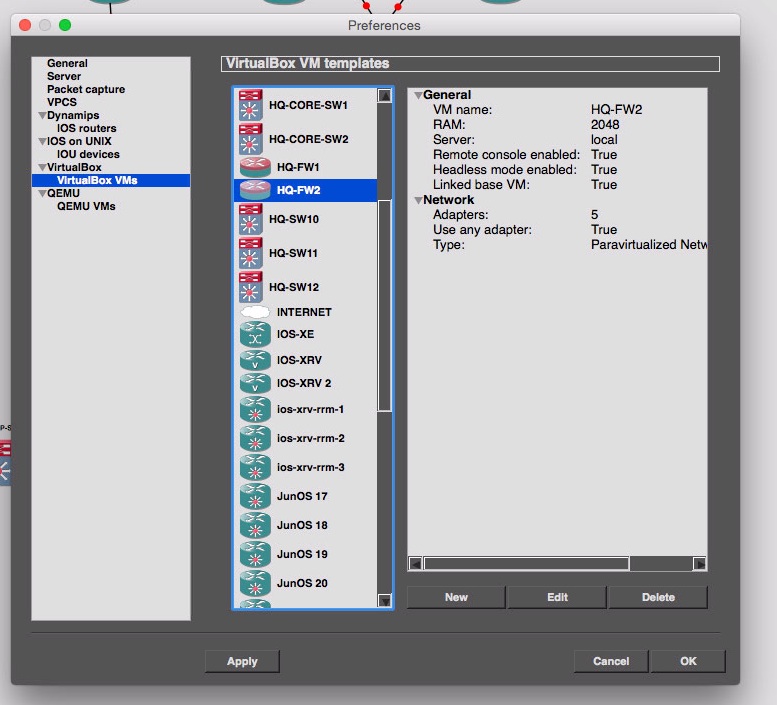Select the HQ-SW10 template name

pyautogui.click(x=294, y=219)
